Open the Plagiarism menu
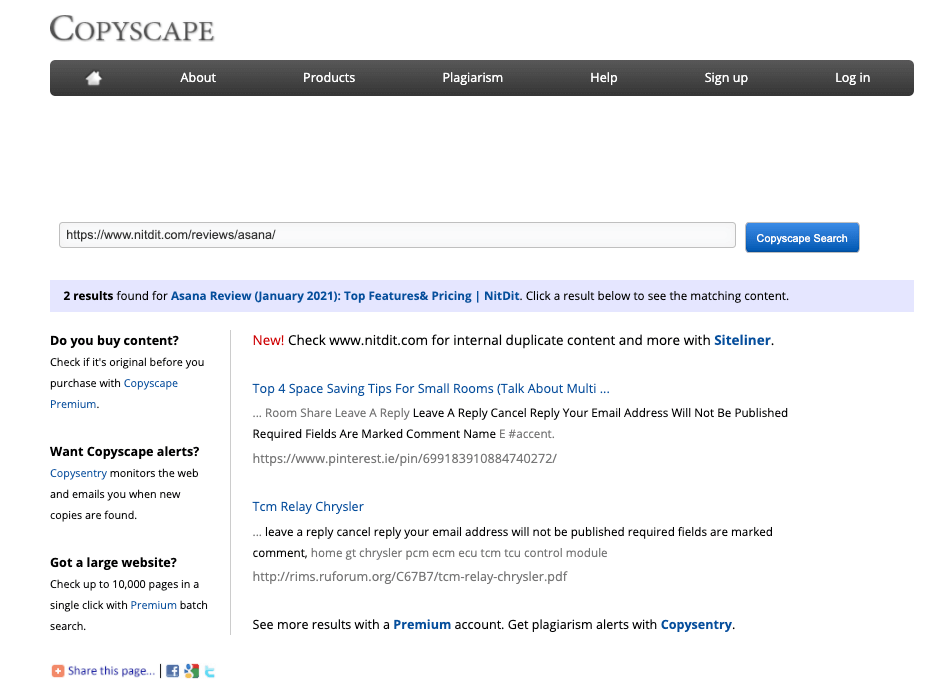The height and width of the screenshot is (696, 948). [x=472, y=77]
